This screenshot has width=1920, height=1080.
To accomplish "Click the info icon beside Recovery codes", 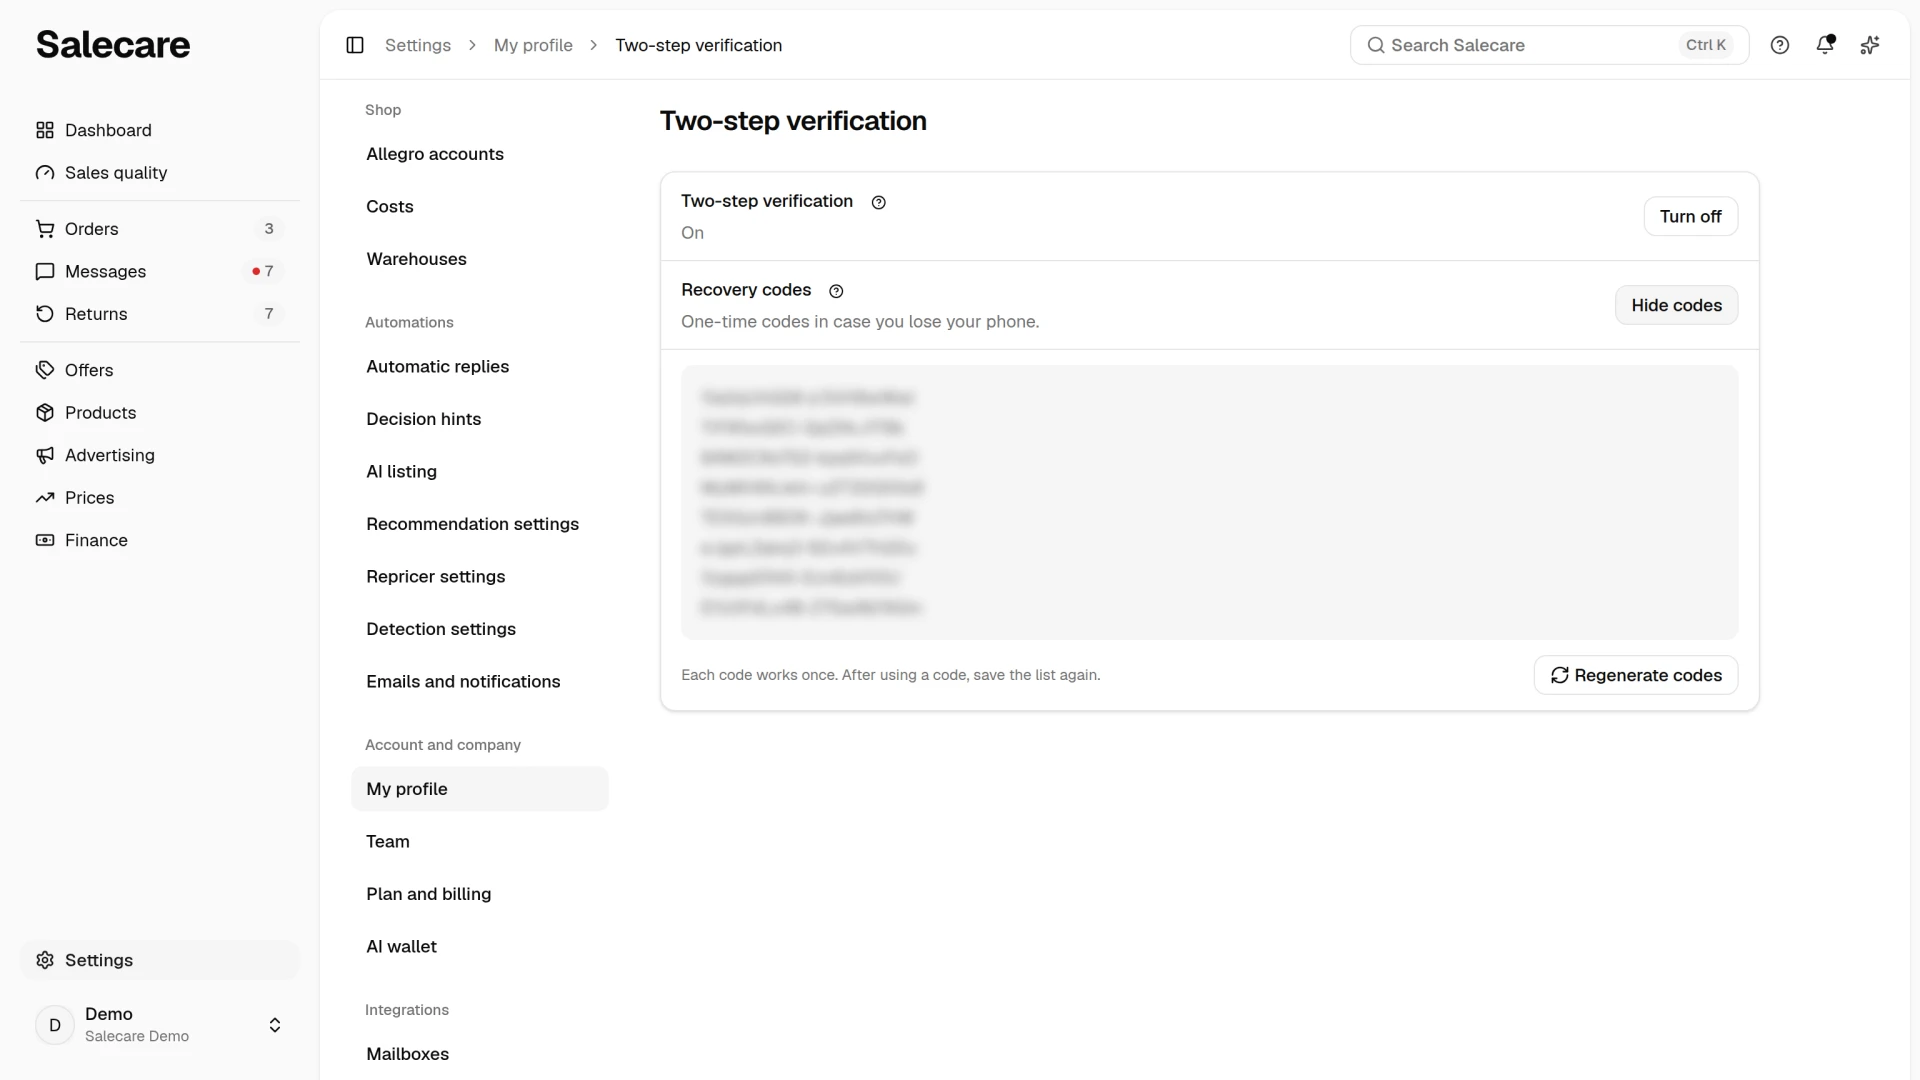I will click(x=837, y=291).
